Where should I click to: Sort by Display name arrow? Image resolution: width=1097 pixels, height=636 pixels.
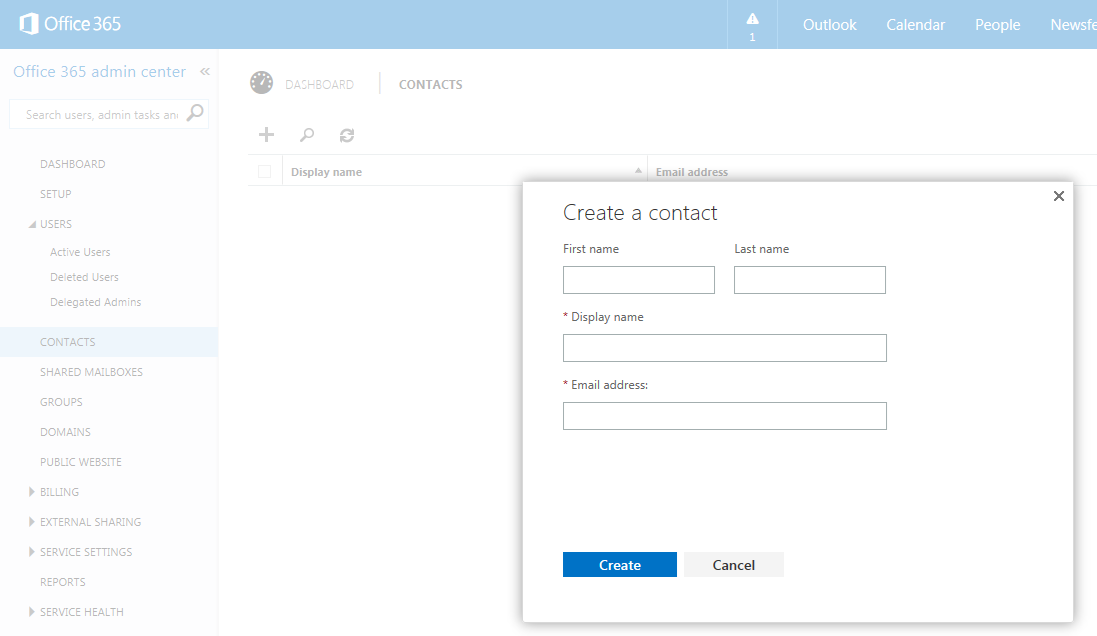click(x=638, y=171)
